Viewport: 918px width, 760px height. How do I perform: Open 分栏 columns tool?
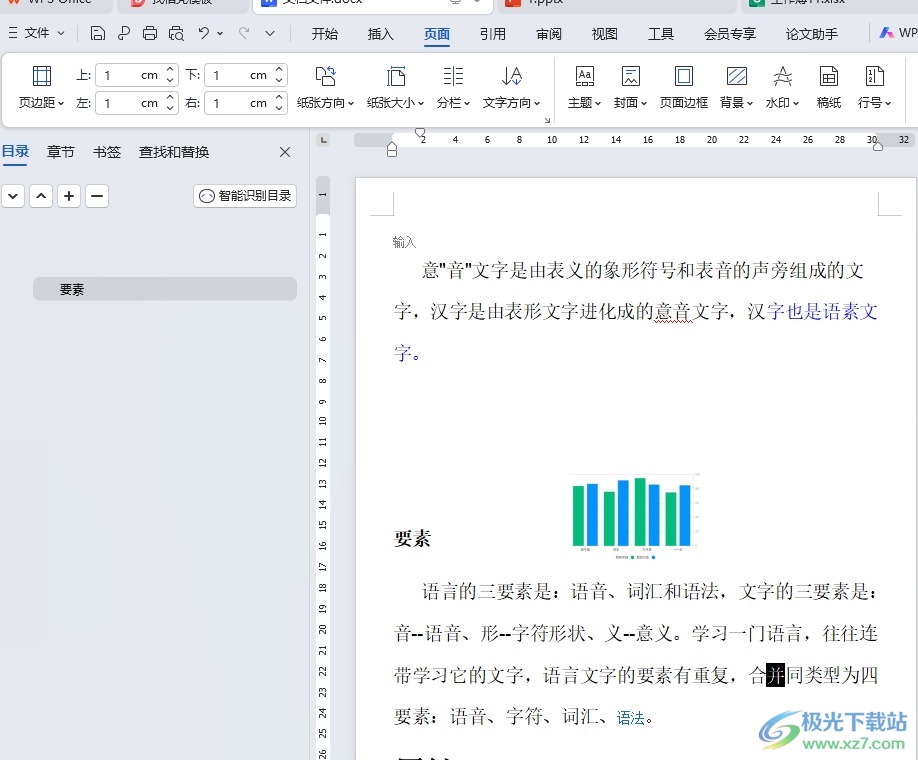pyautogui.click(x=453, y=87)
